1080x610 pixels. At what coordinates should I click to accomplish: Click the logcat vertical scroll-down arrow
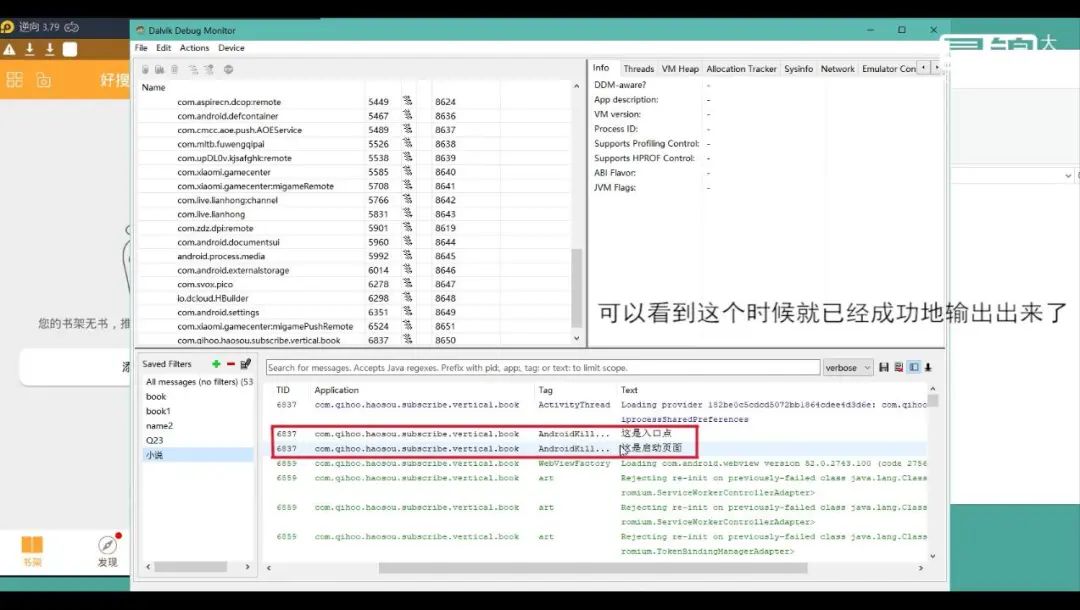(x=933, y=556)
